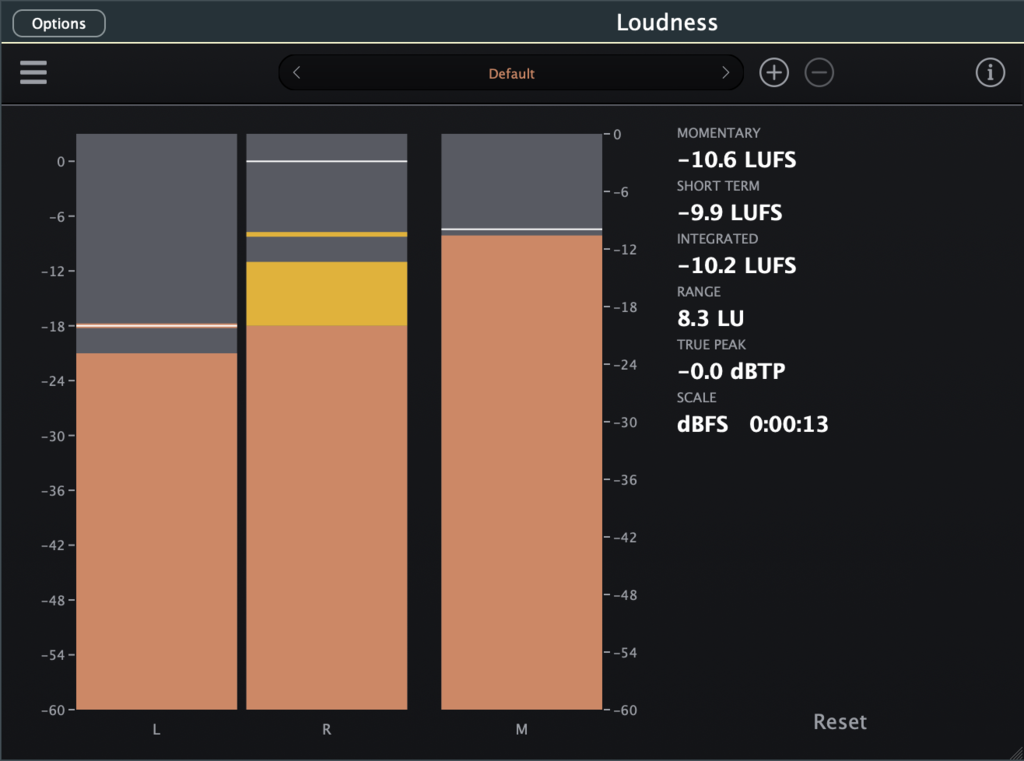Click the R channel meter bar
Viewport: 1024px width, 761px height.
(327, 422)
